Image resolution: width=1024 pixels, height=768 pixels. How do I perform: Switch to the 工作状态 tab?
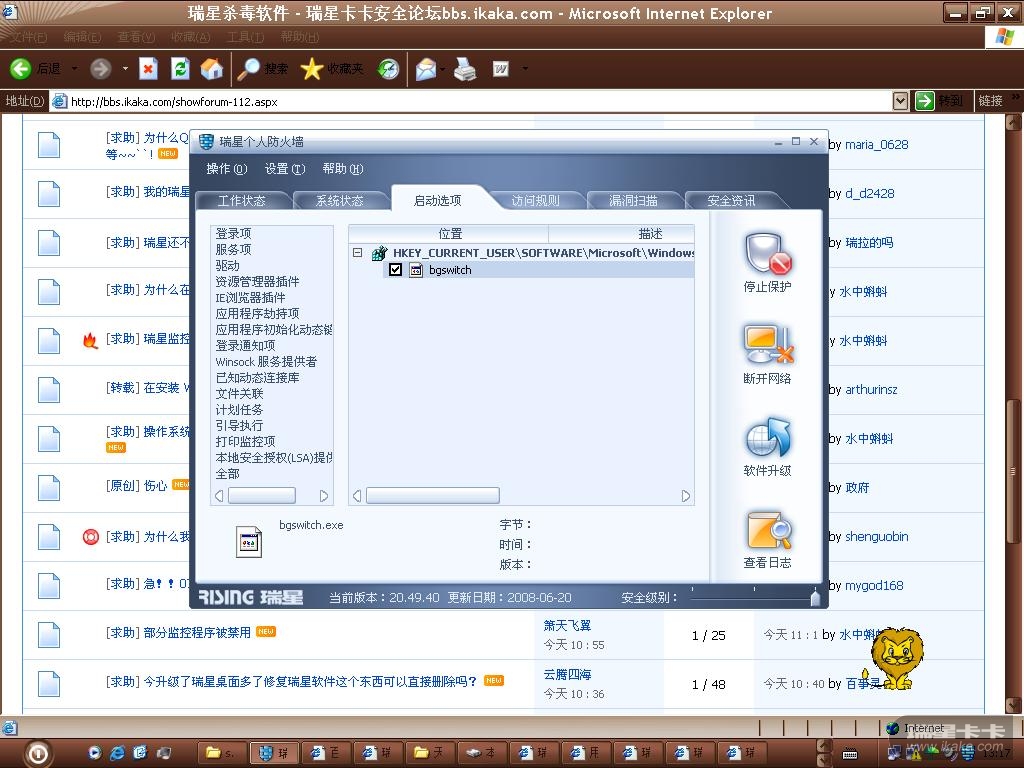point(242,200)
